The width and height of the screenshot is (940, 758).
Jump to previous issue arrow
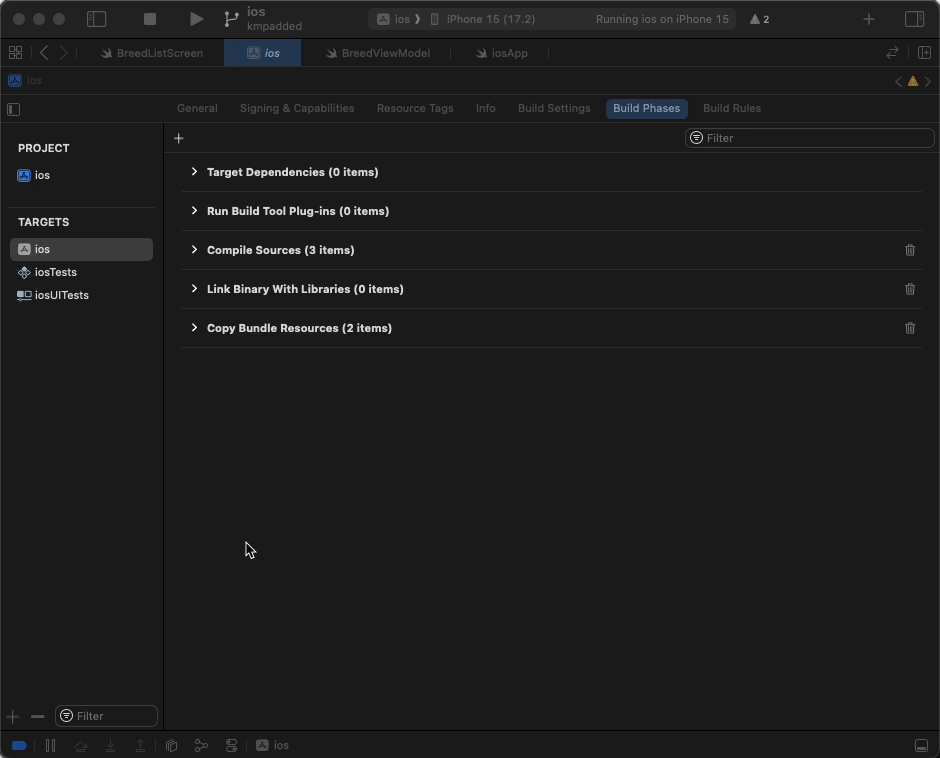click(x=898, y=81)
